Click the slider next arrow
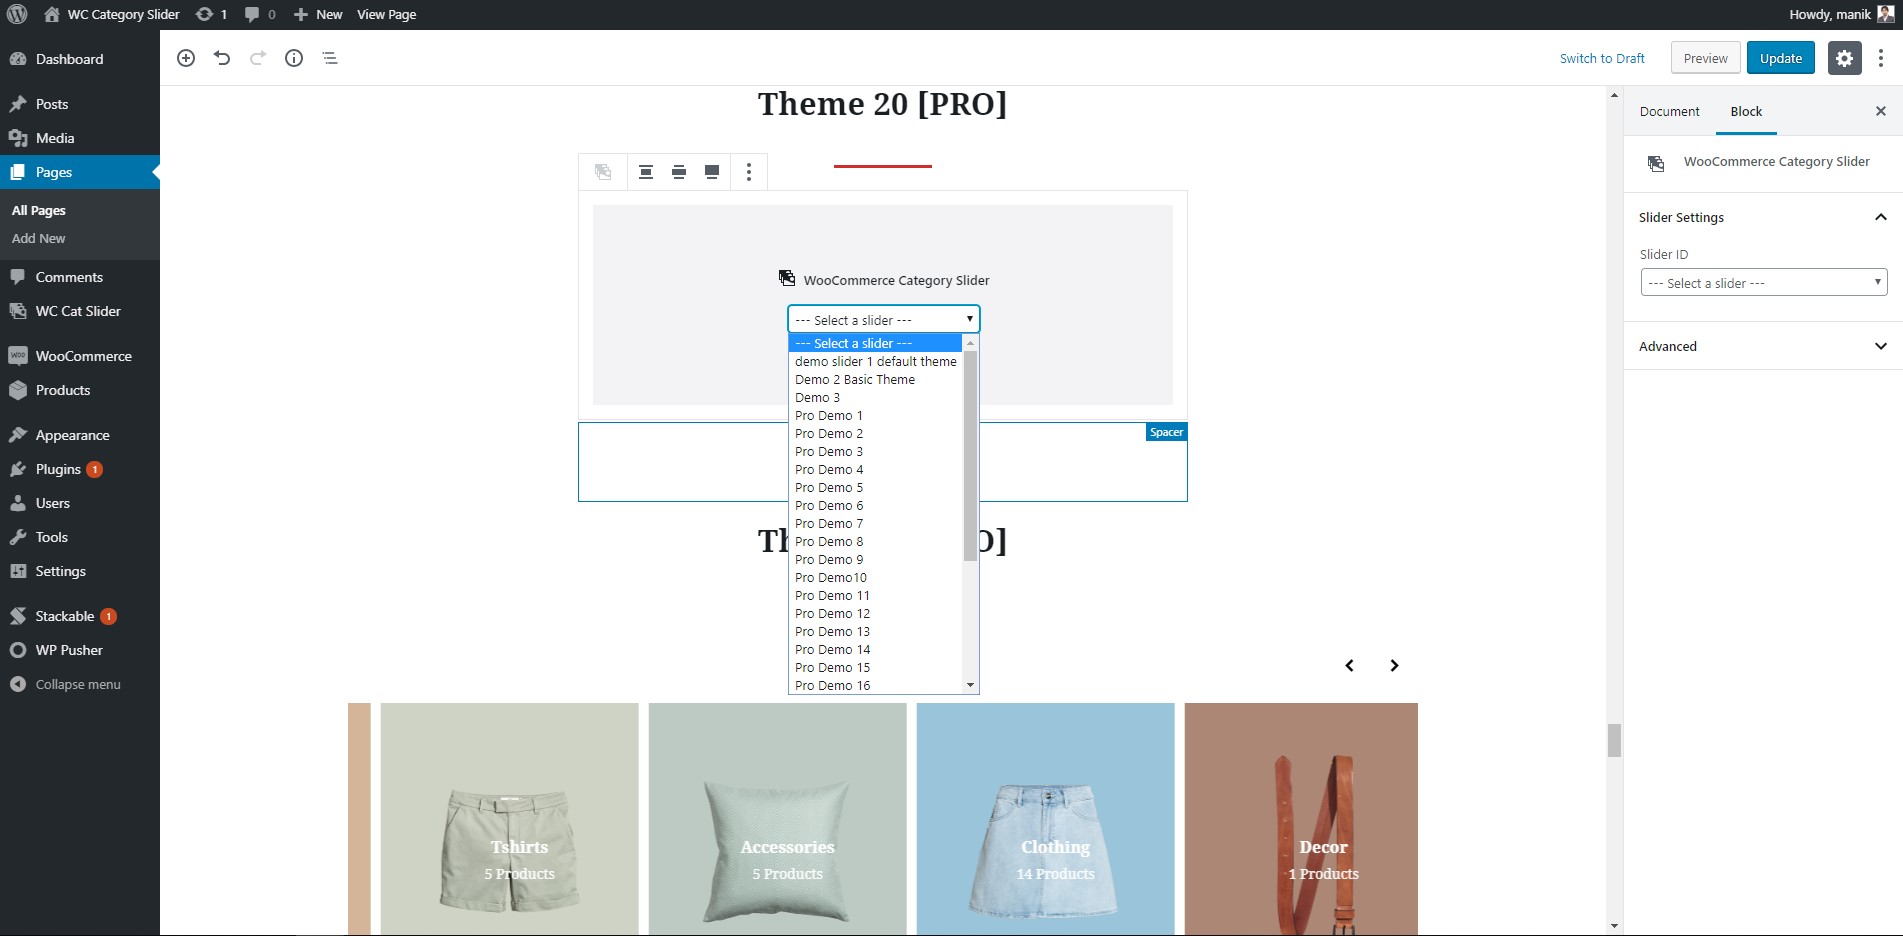The height and width of the screenshot is (936, 1903). (x=1394, y=666)
